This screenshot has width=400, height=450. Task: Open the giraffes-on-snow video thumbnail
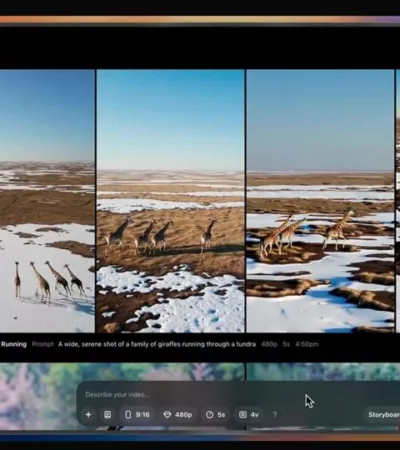click(x=47, y=201)
